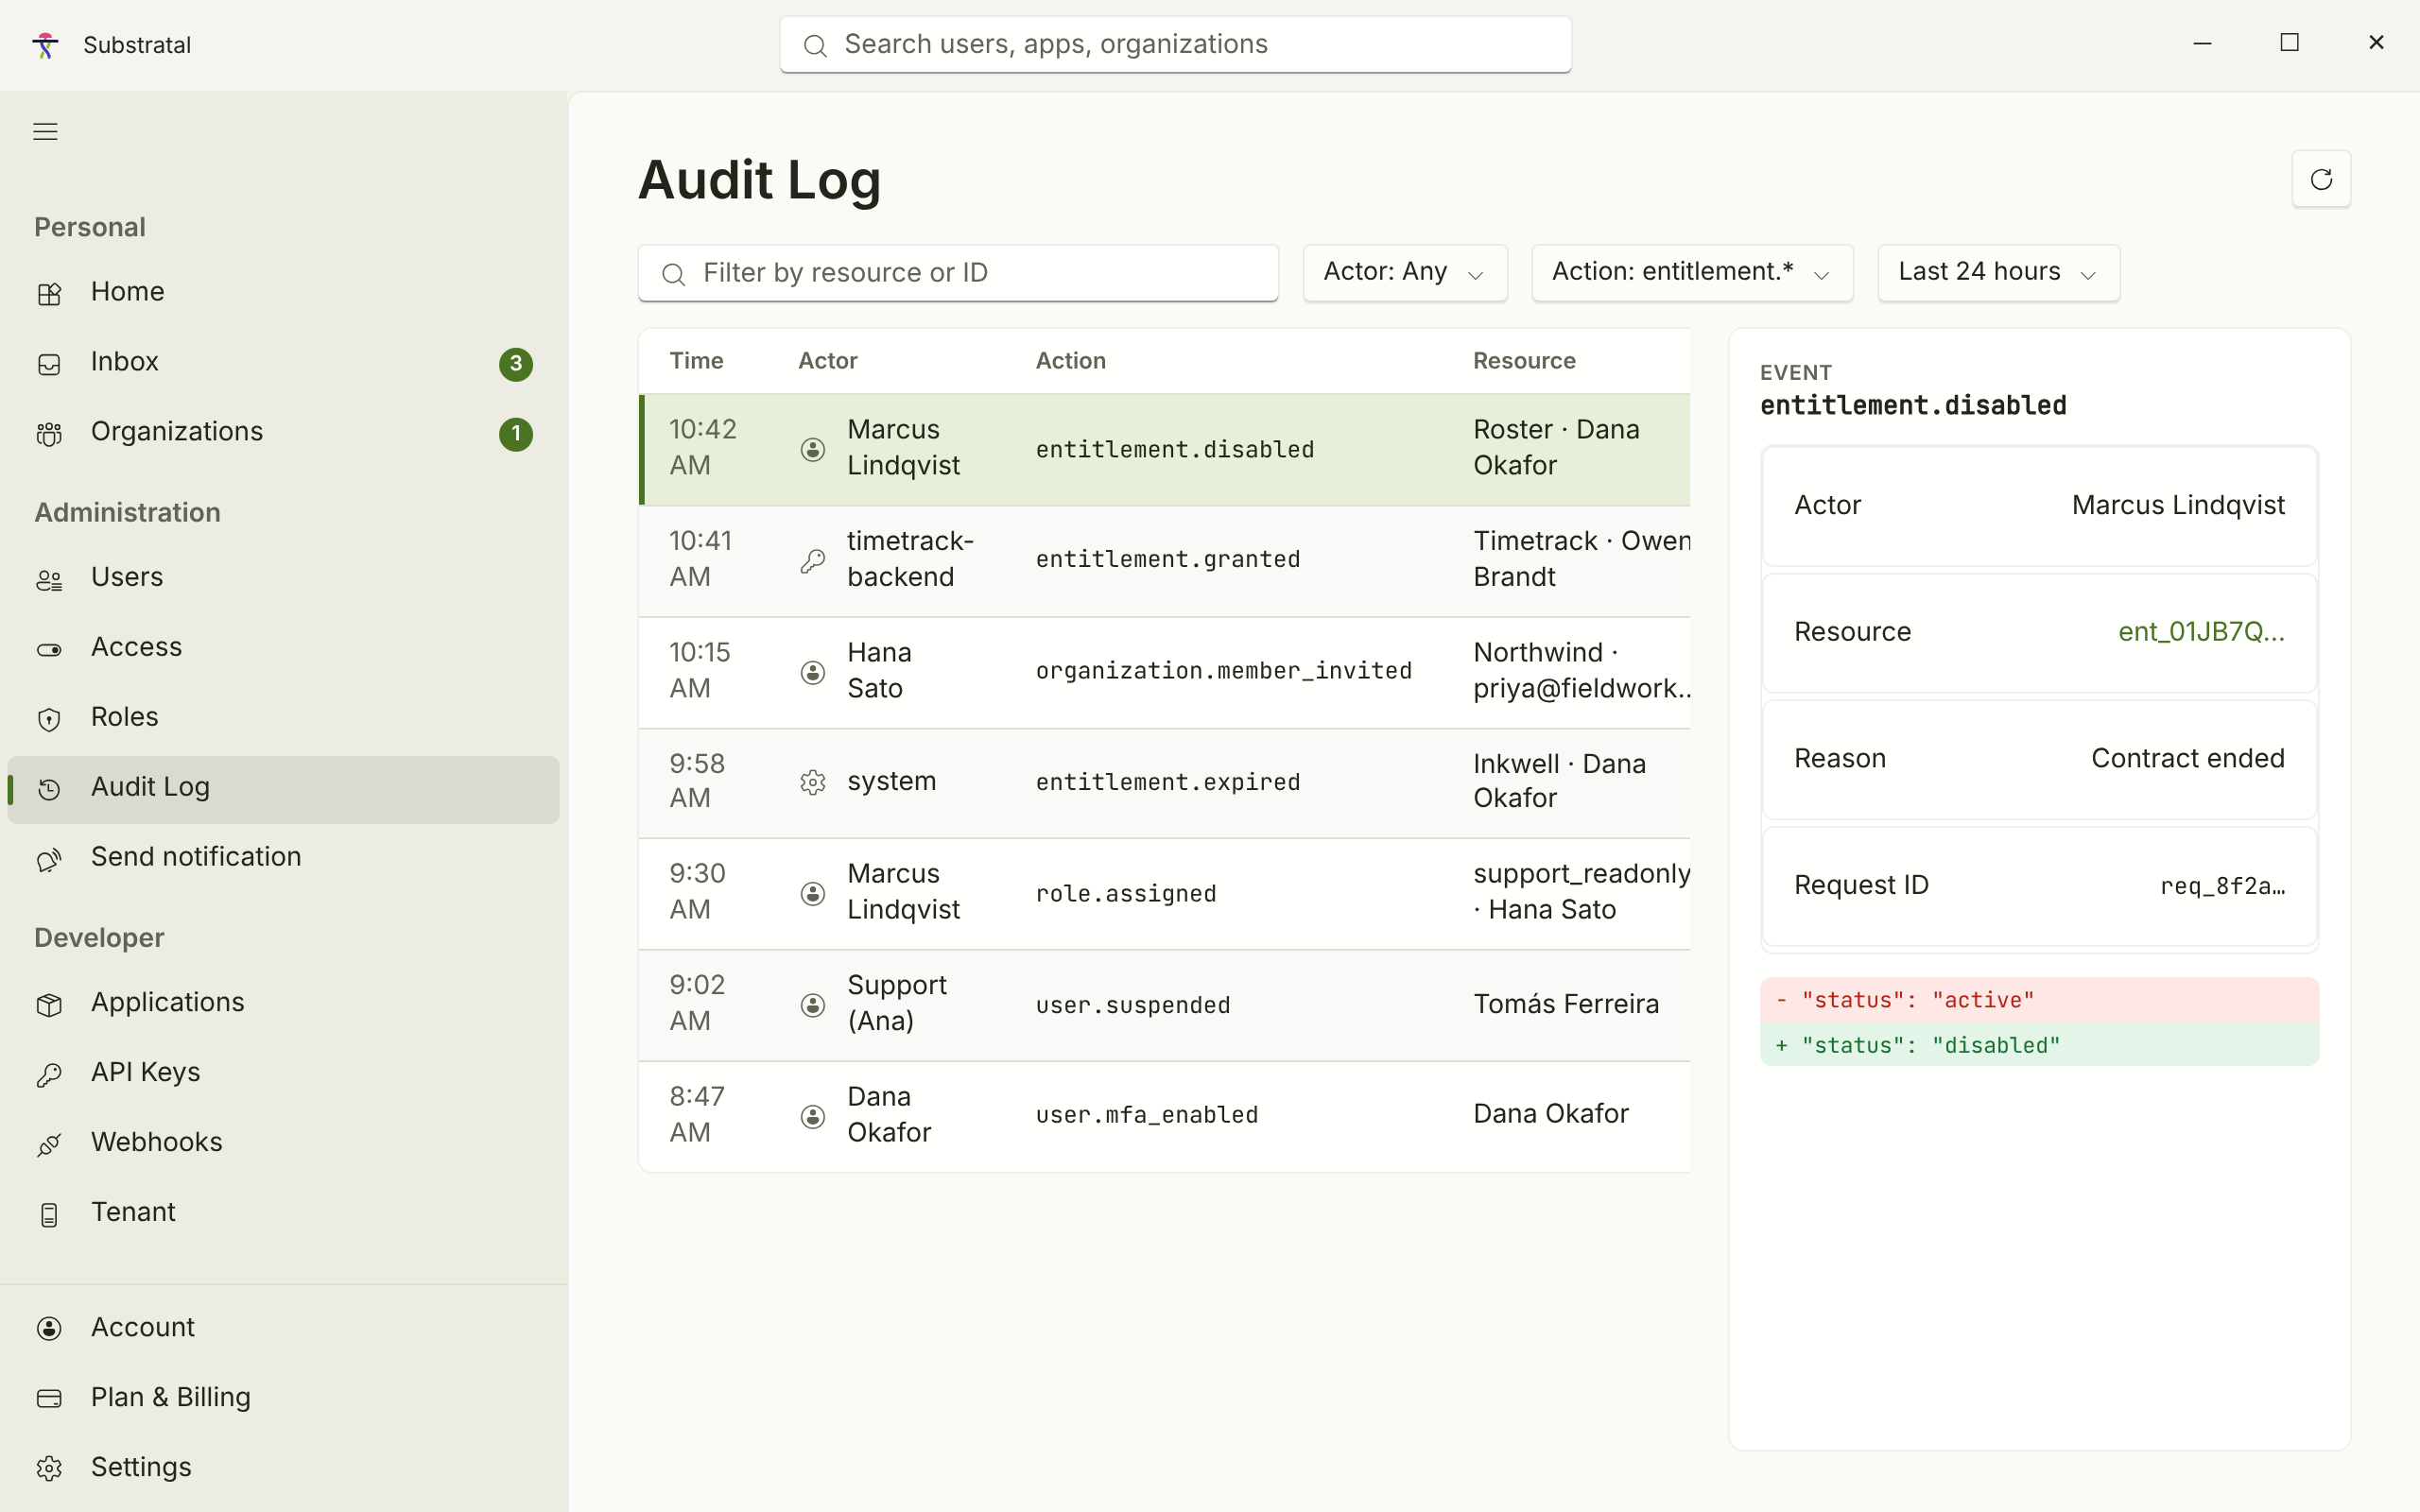Click the Settings gear icon in sidebar

click(x=49, y=1468)
